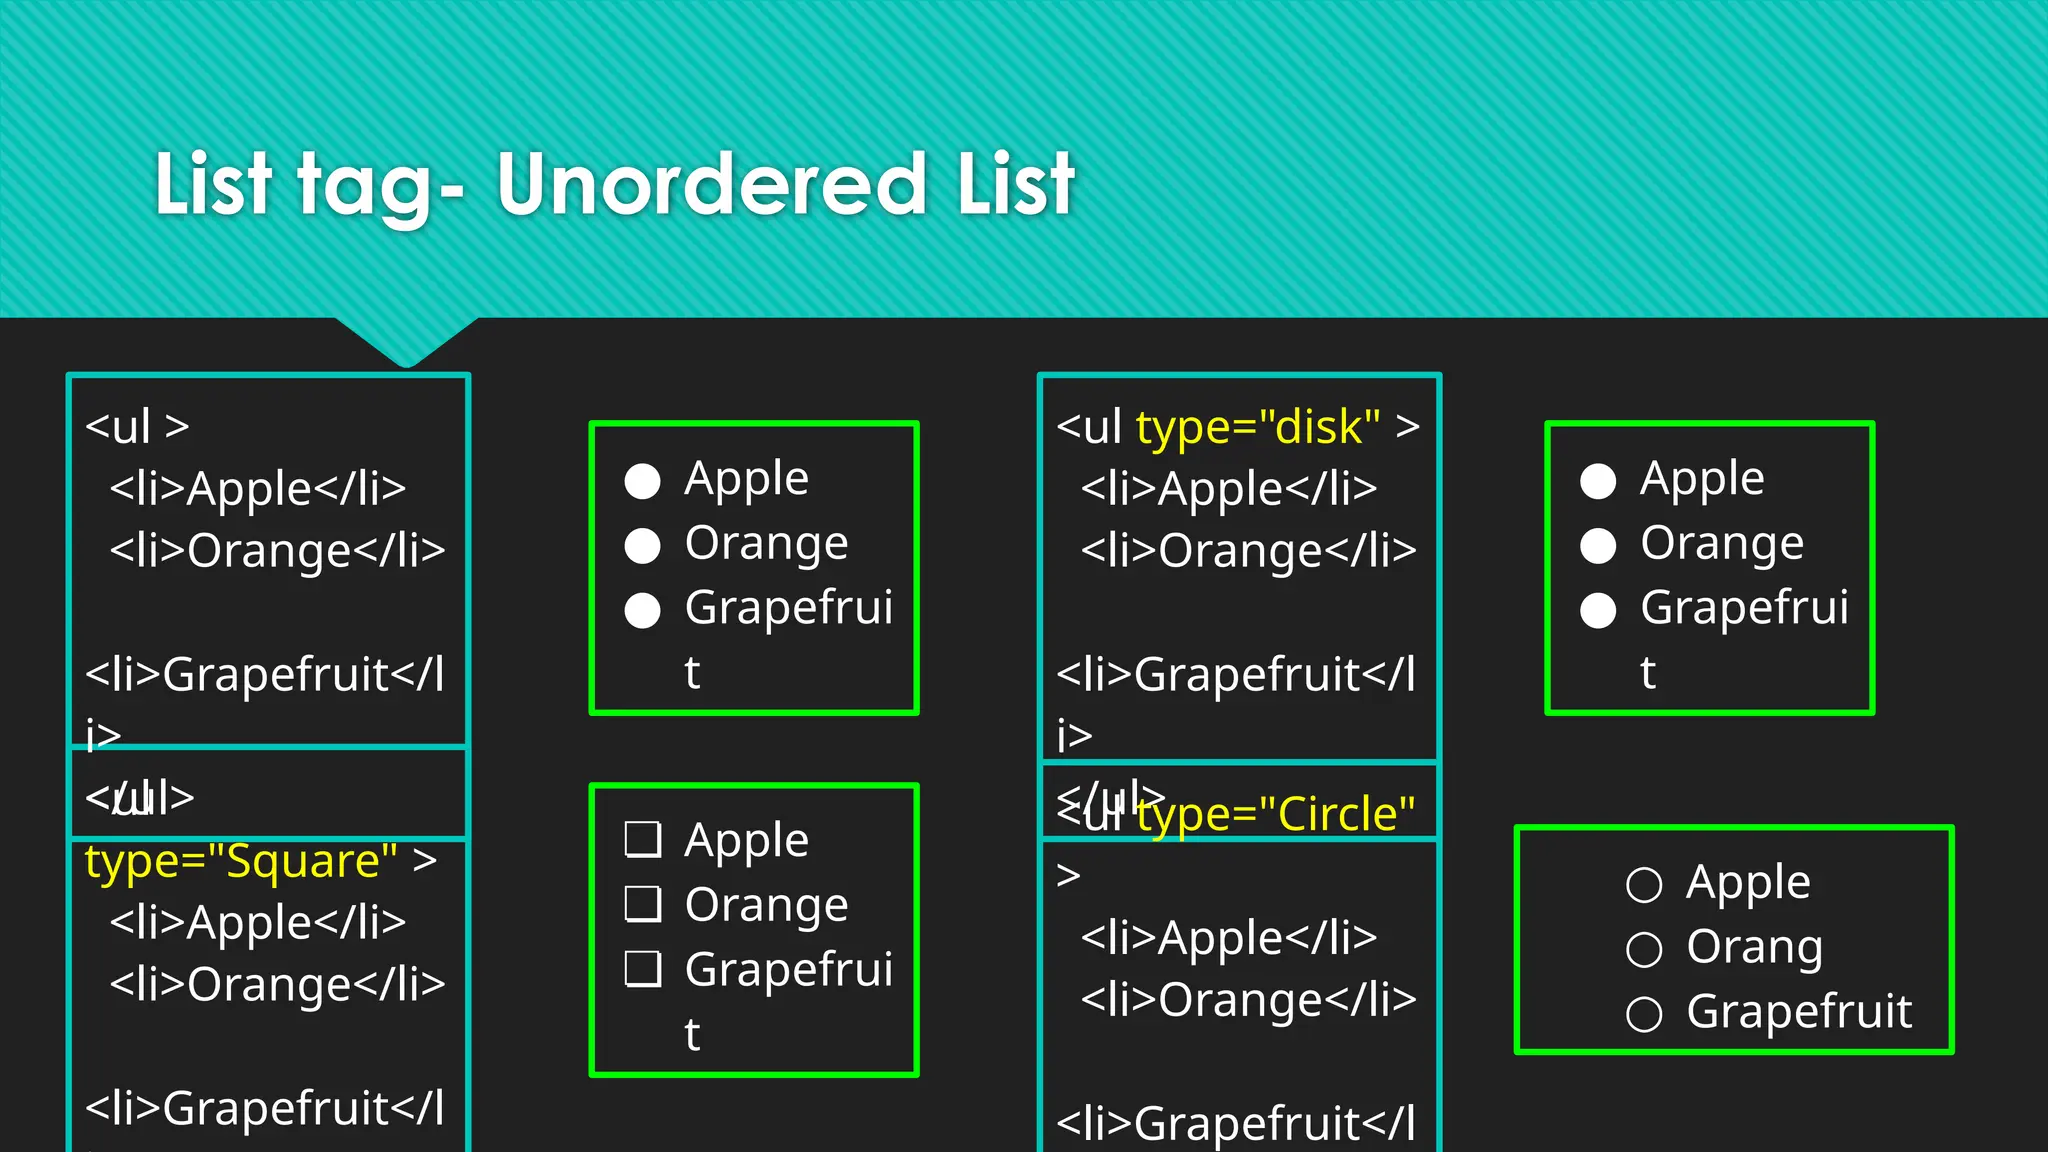Screen dimensions: 2048x1152
Task: Click "Apple" beside the hollow circle bullet
Action: tap(1748, 883)
